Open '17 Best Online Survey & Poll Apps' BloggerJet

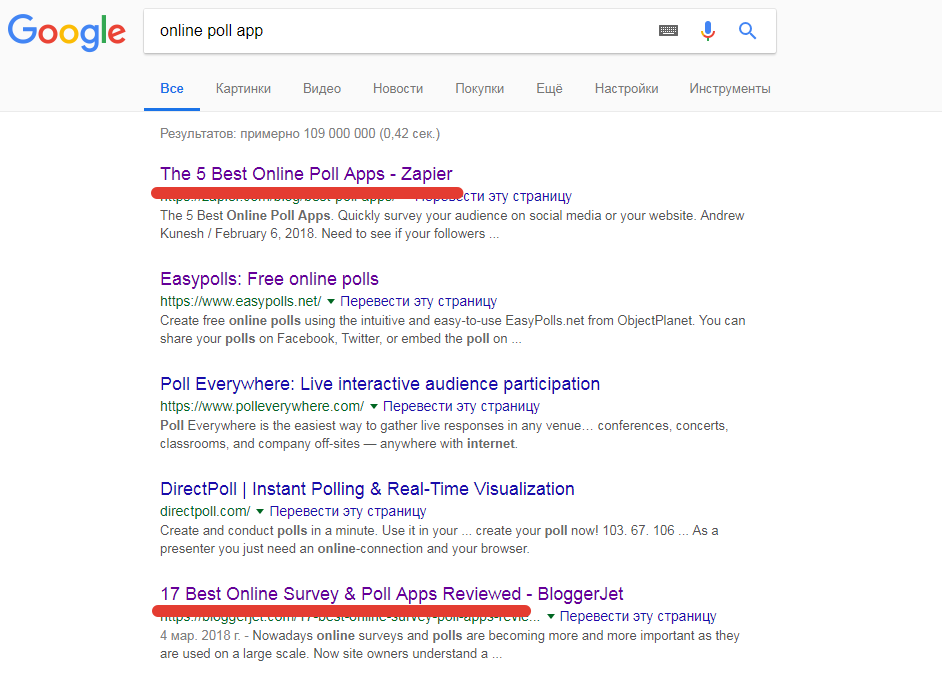391,594
